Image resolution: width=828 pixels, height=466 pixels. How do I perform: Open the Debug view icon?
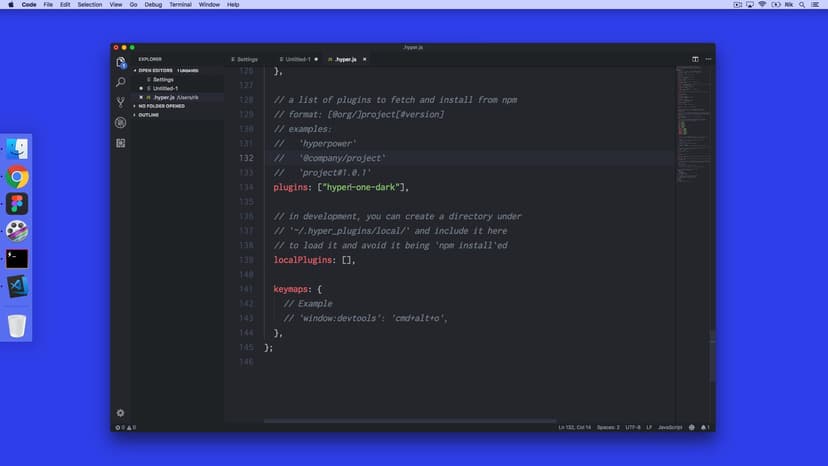click(x=121, y=123)
